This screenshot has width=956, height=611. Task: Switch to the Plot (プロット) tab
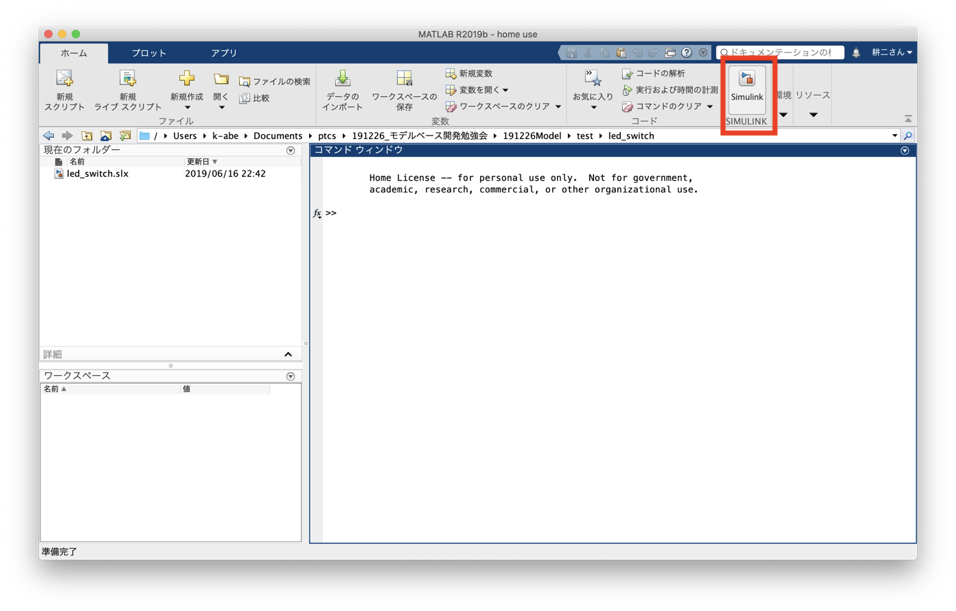click(149, 53)
